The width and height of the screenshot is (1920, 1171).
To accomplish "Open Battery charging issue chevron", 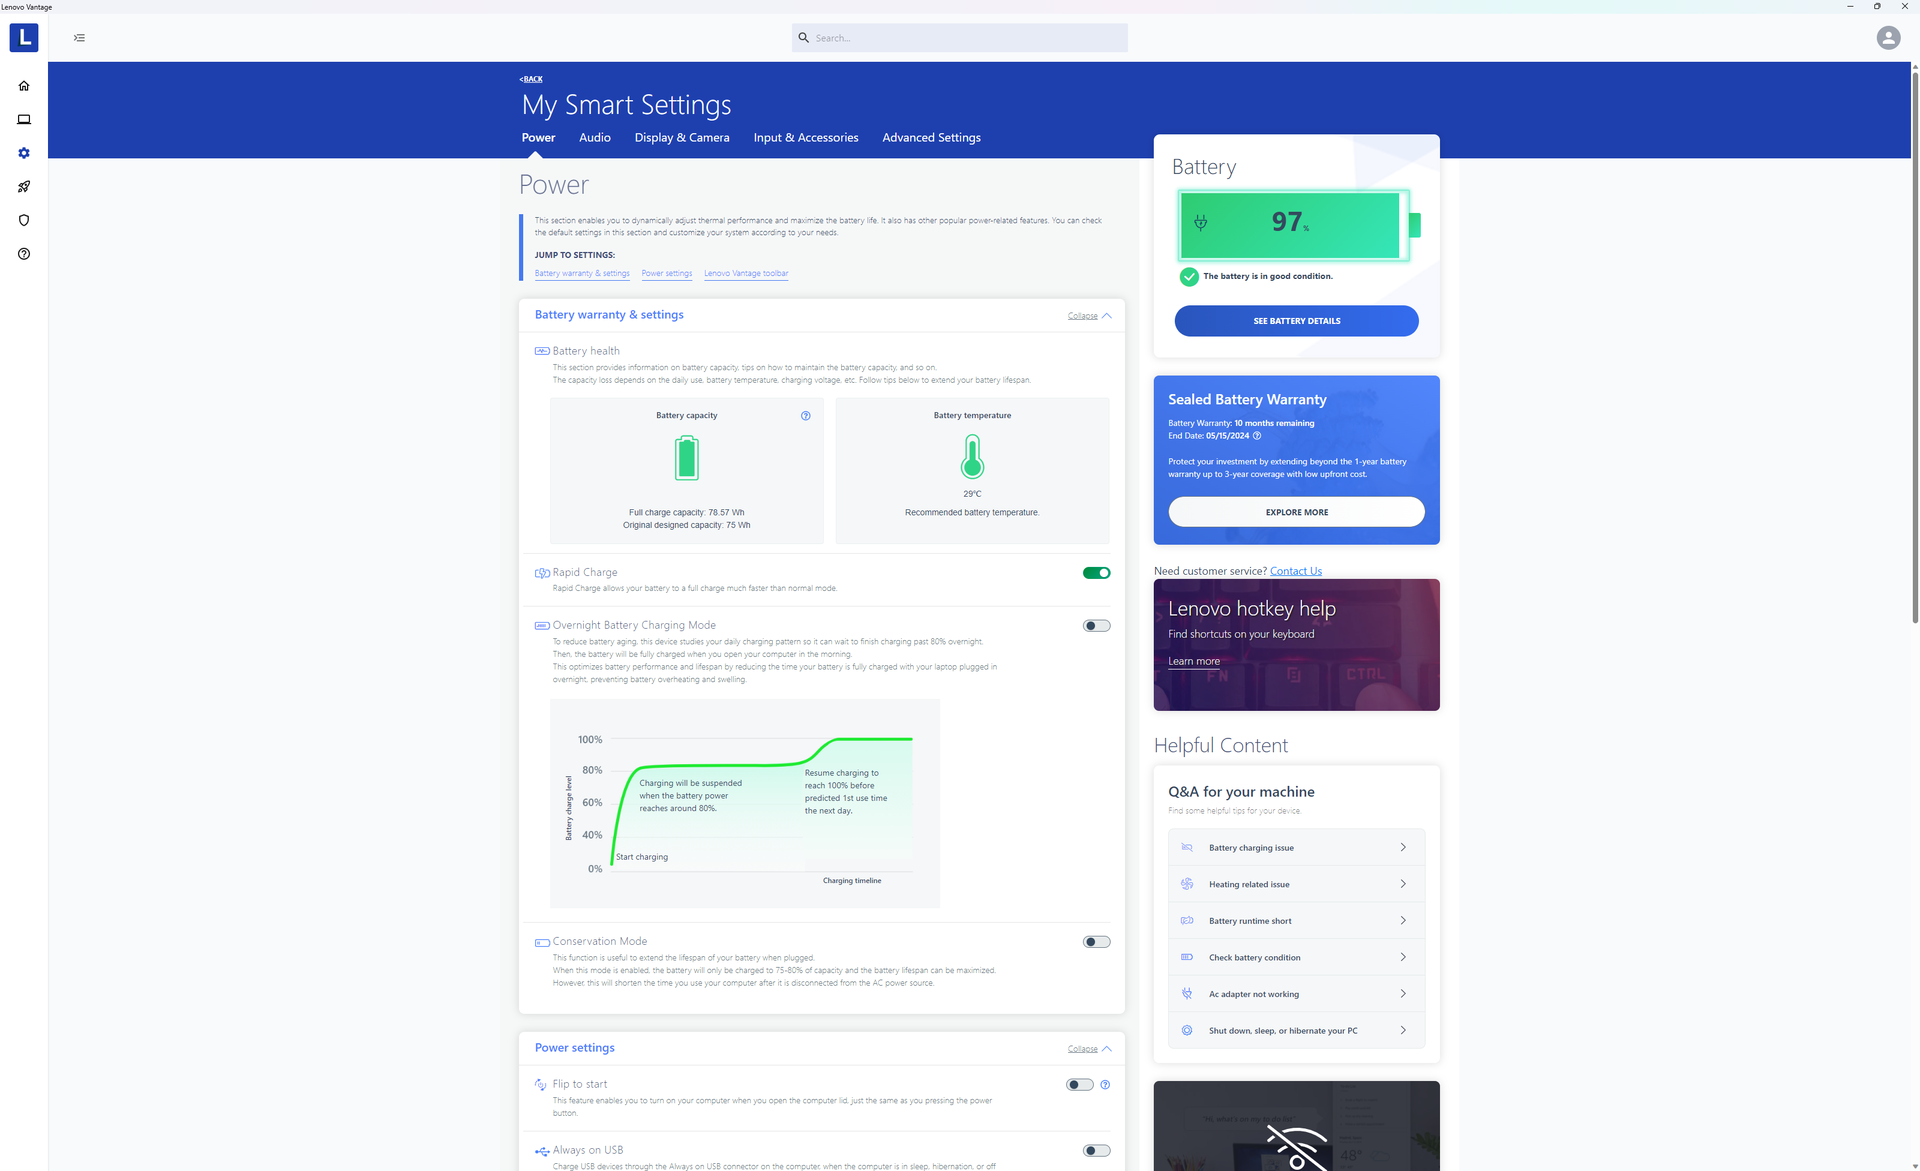I will click(1403, 848).
